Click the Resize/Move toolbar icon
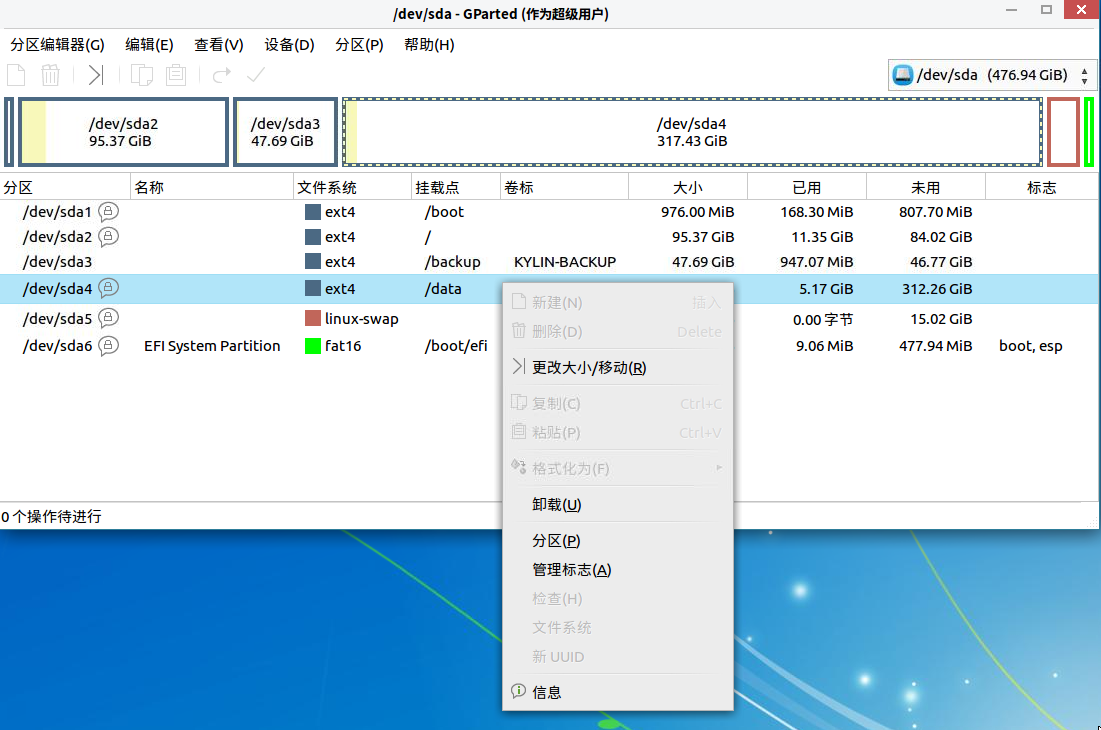Screen dimensions: 1101x730 click(95, 75)
